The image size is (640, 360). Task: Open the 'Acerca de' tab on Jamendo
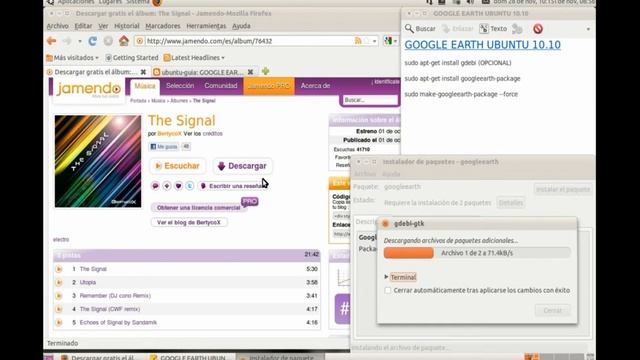[315, 86]
